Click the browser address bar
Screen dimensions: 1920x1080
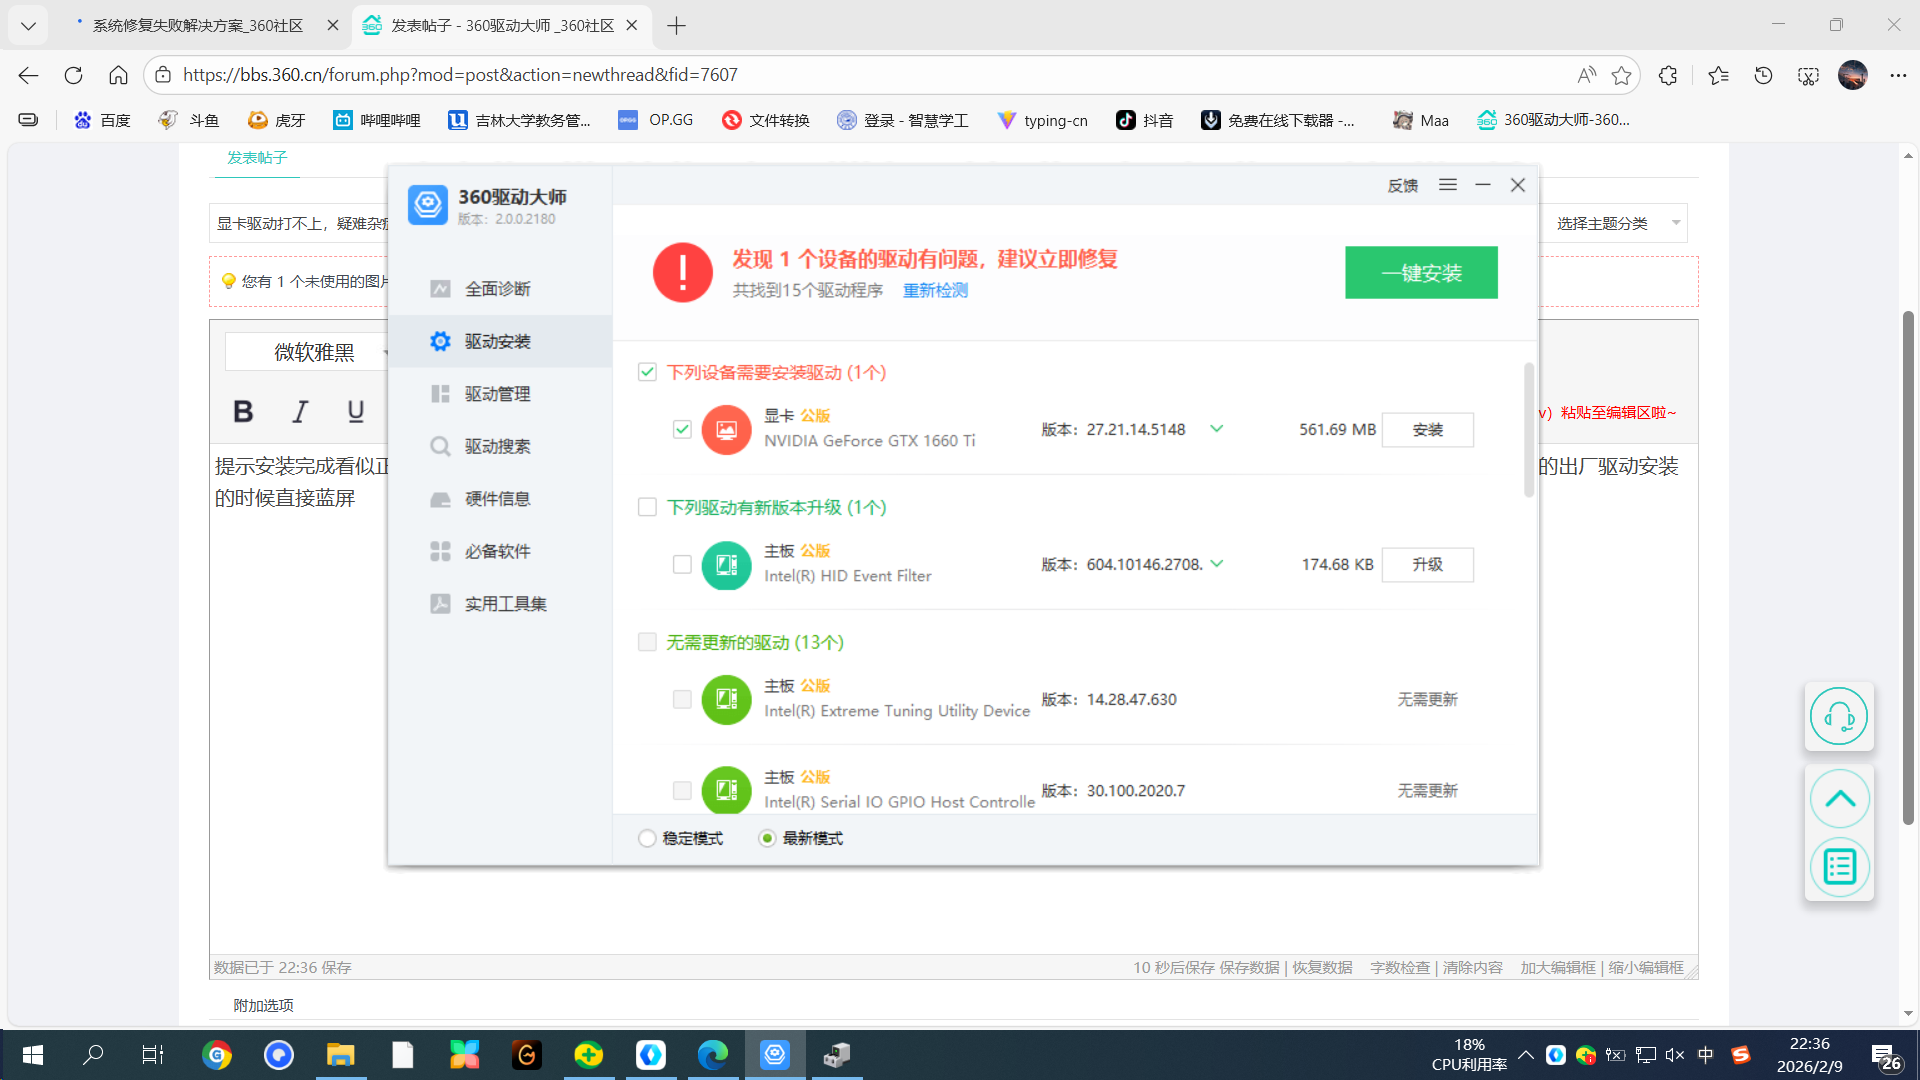[870, 75]
